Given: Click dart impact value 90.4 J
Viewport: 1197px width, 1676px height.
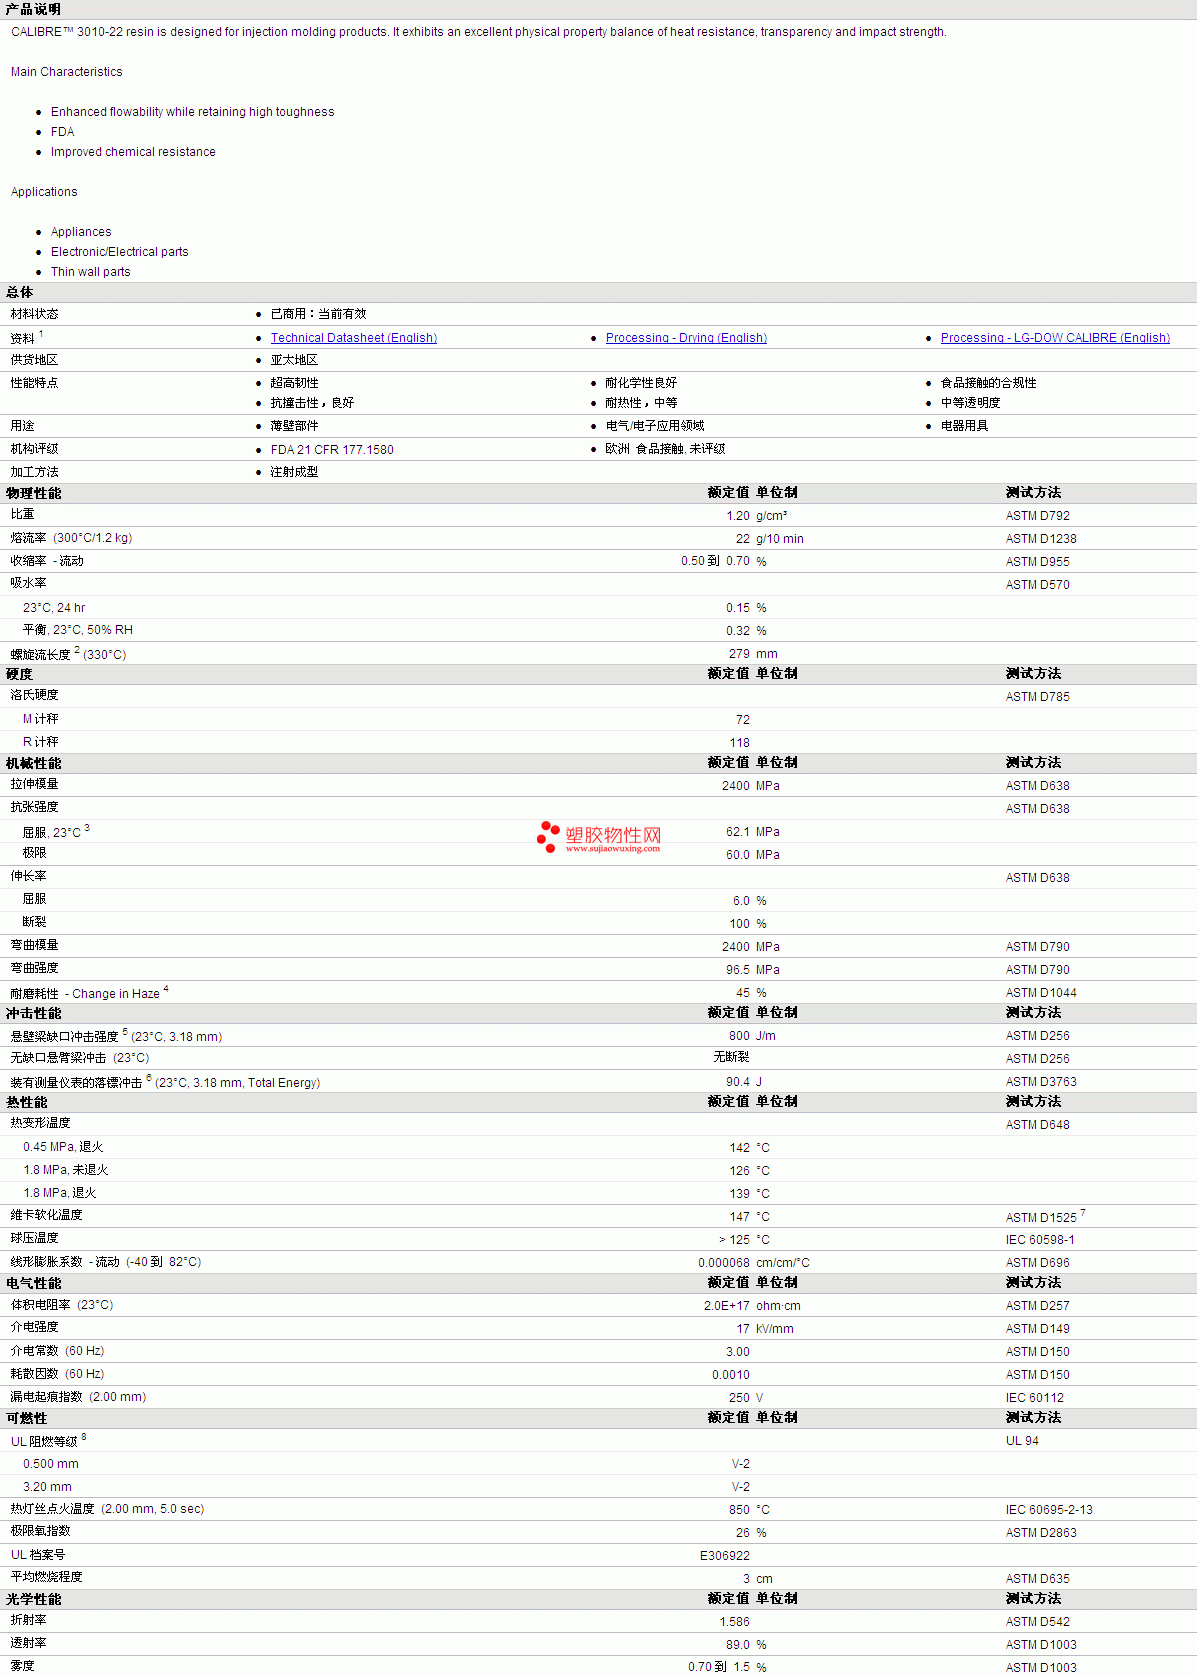Looking at the screenshot, I should click(744, 1082).
